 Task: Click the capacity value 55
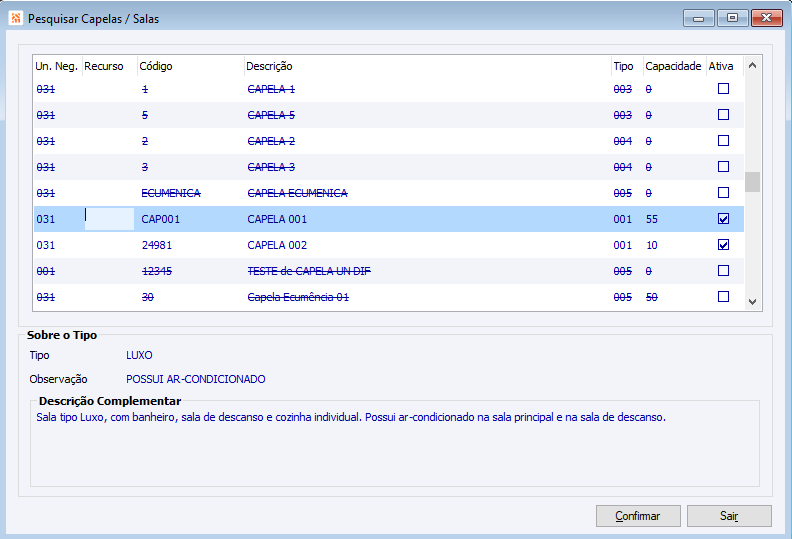click(x=652, y=219)
